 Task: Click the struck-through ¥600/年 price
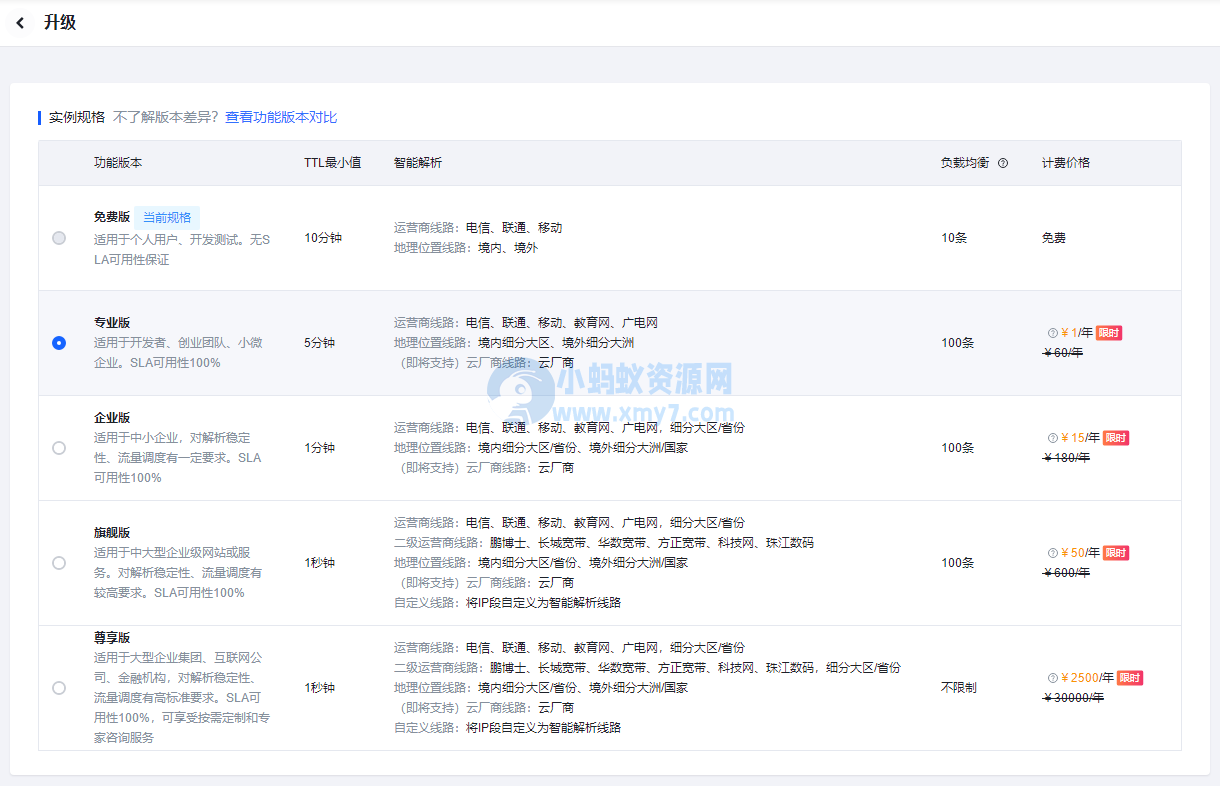(1066, 573)
